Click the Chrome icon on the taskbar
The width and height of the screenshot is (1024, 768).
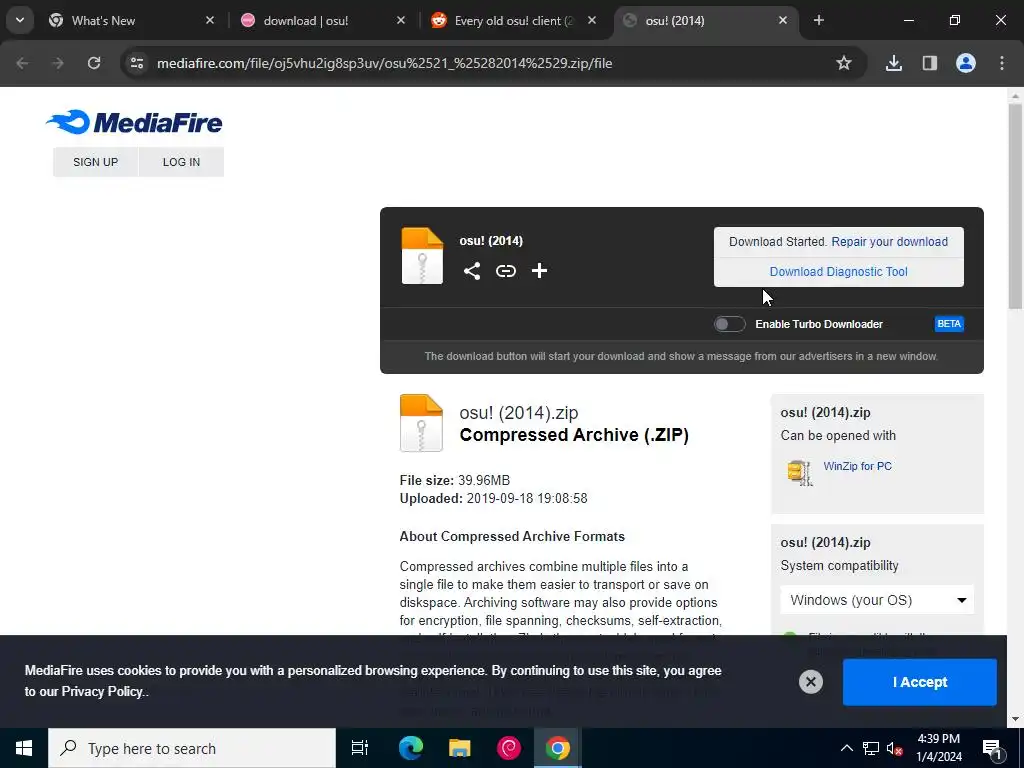(x=557, y=748)
